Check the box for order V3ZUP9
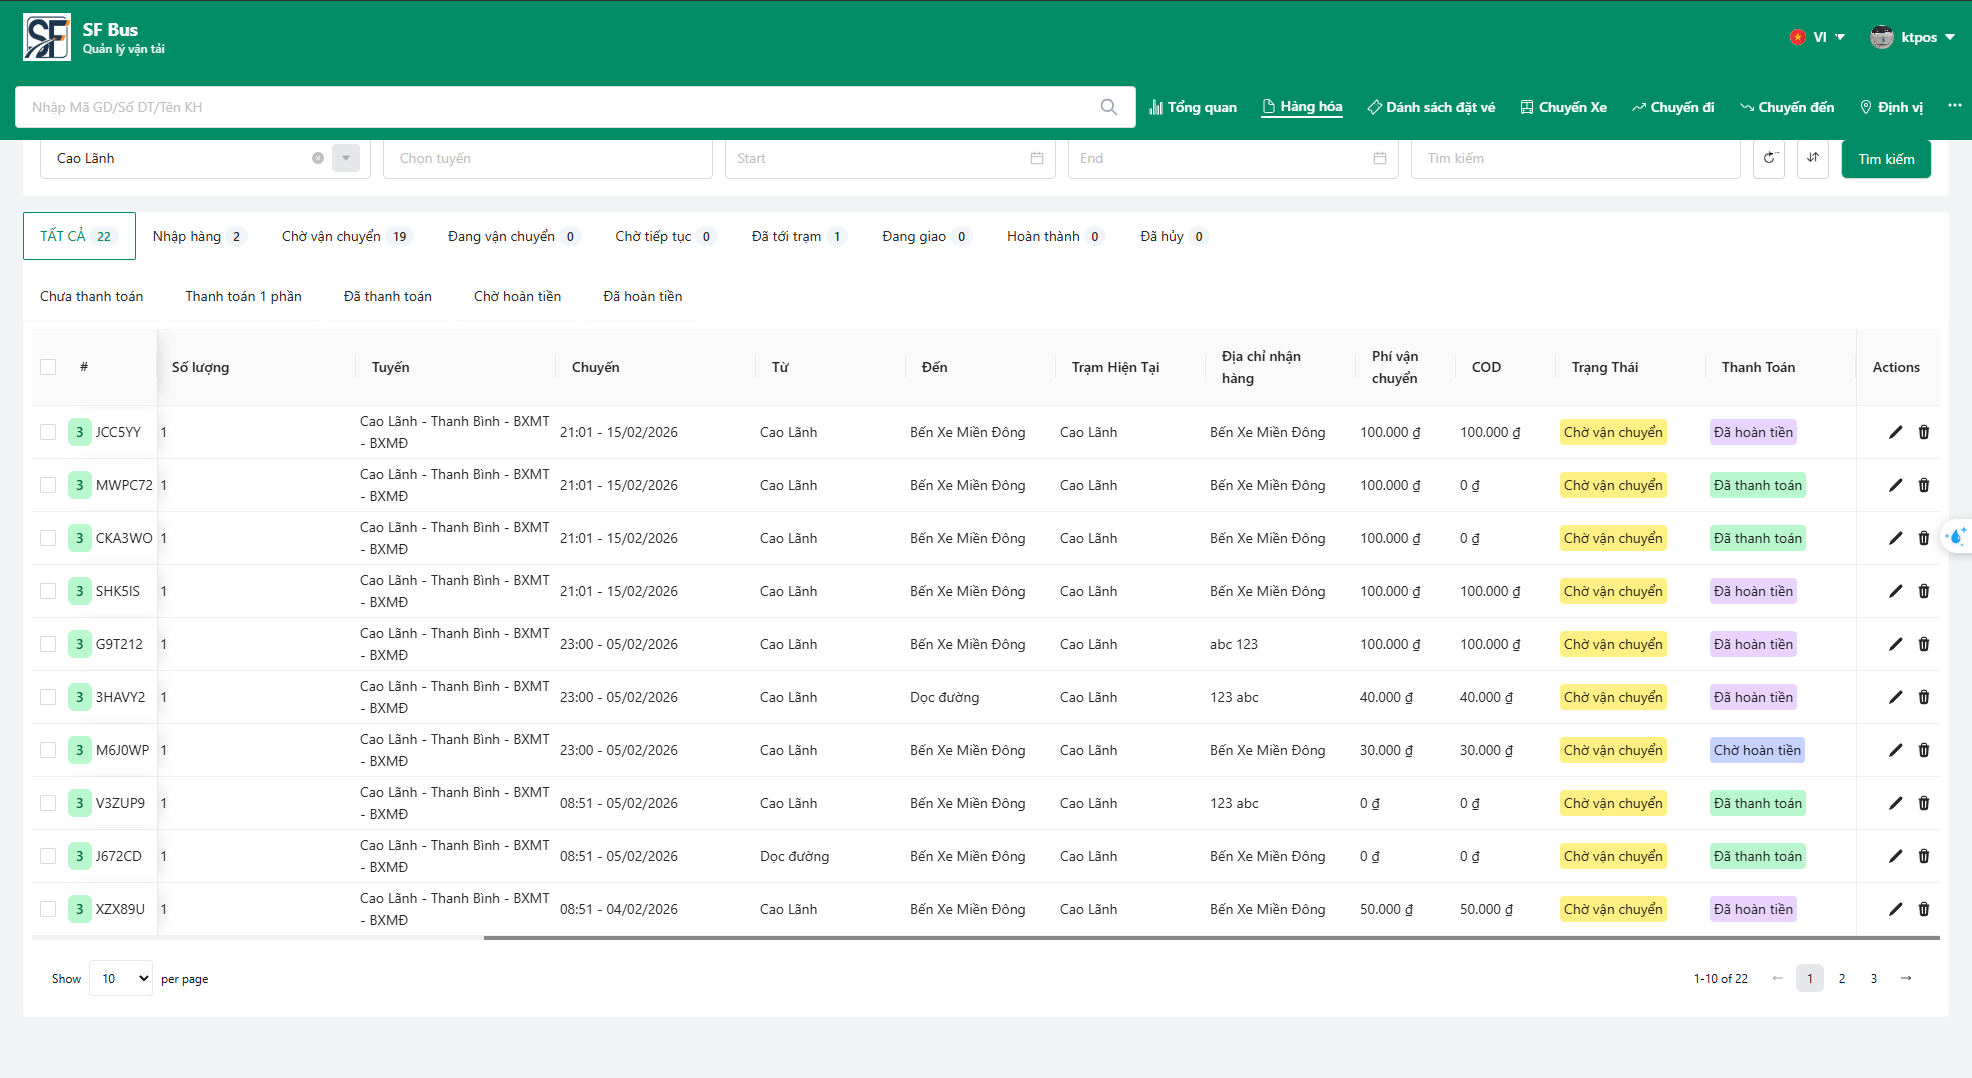Image resolution: width=1972 pixels, height=1078 pixels. point(48,803)
